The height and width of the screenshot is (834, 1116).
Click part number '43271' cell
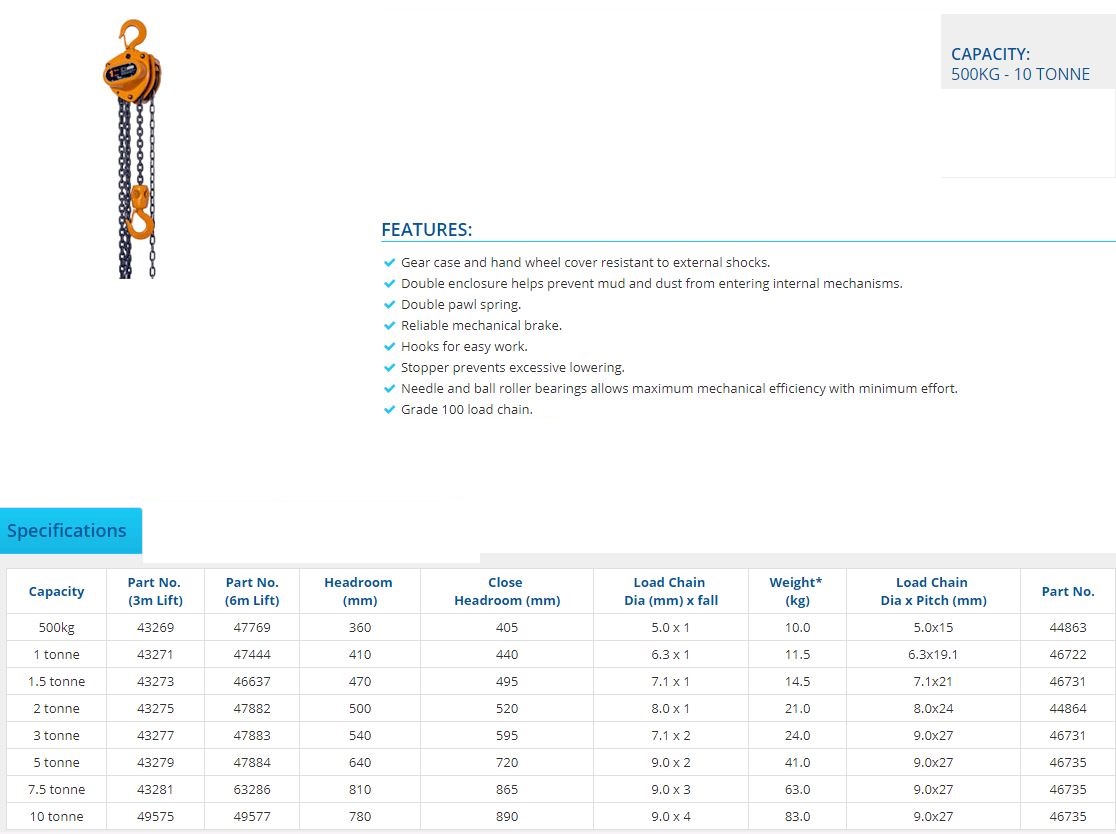(x=155, y=655)
